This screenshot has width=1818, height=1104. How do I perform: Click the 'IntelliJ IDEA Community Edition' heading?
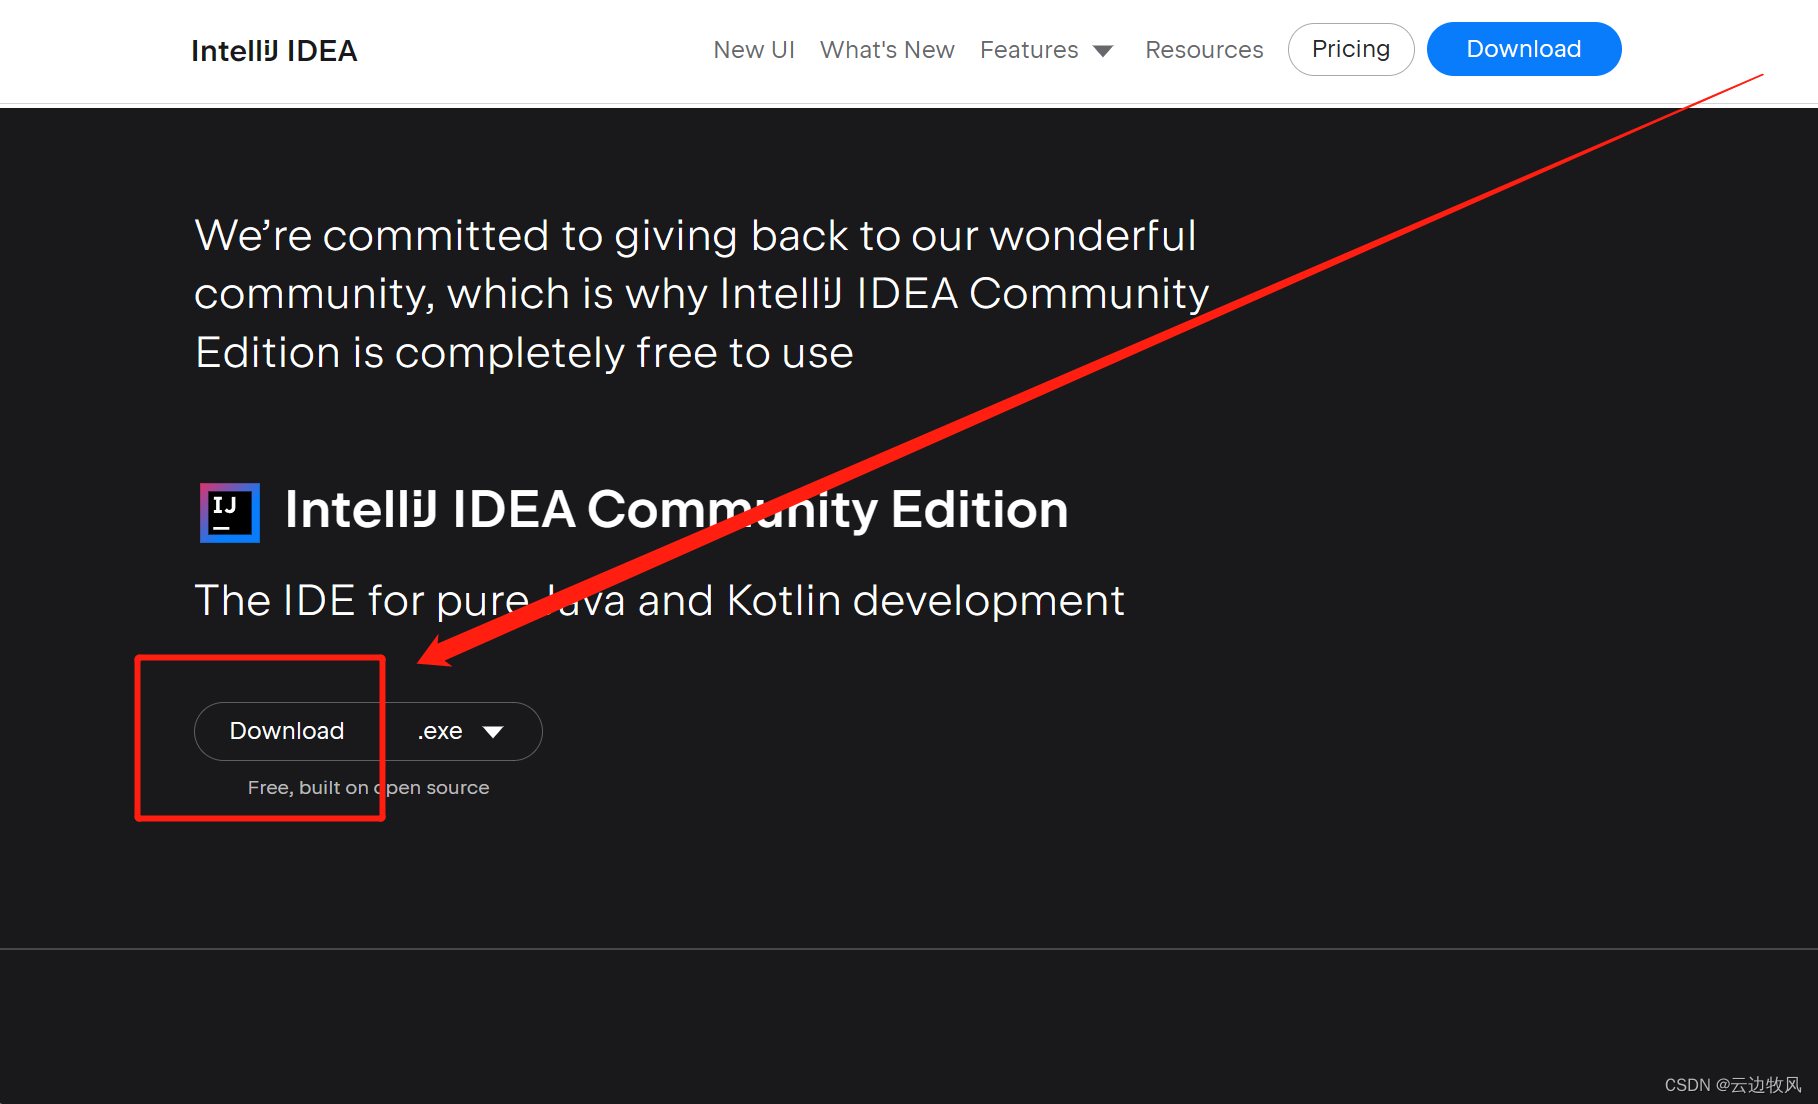(677, 510)
